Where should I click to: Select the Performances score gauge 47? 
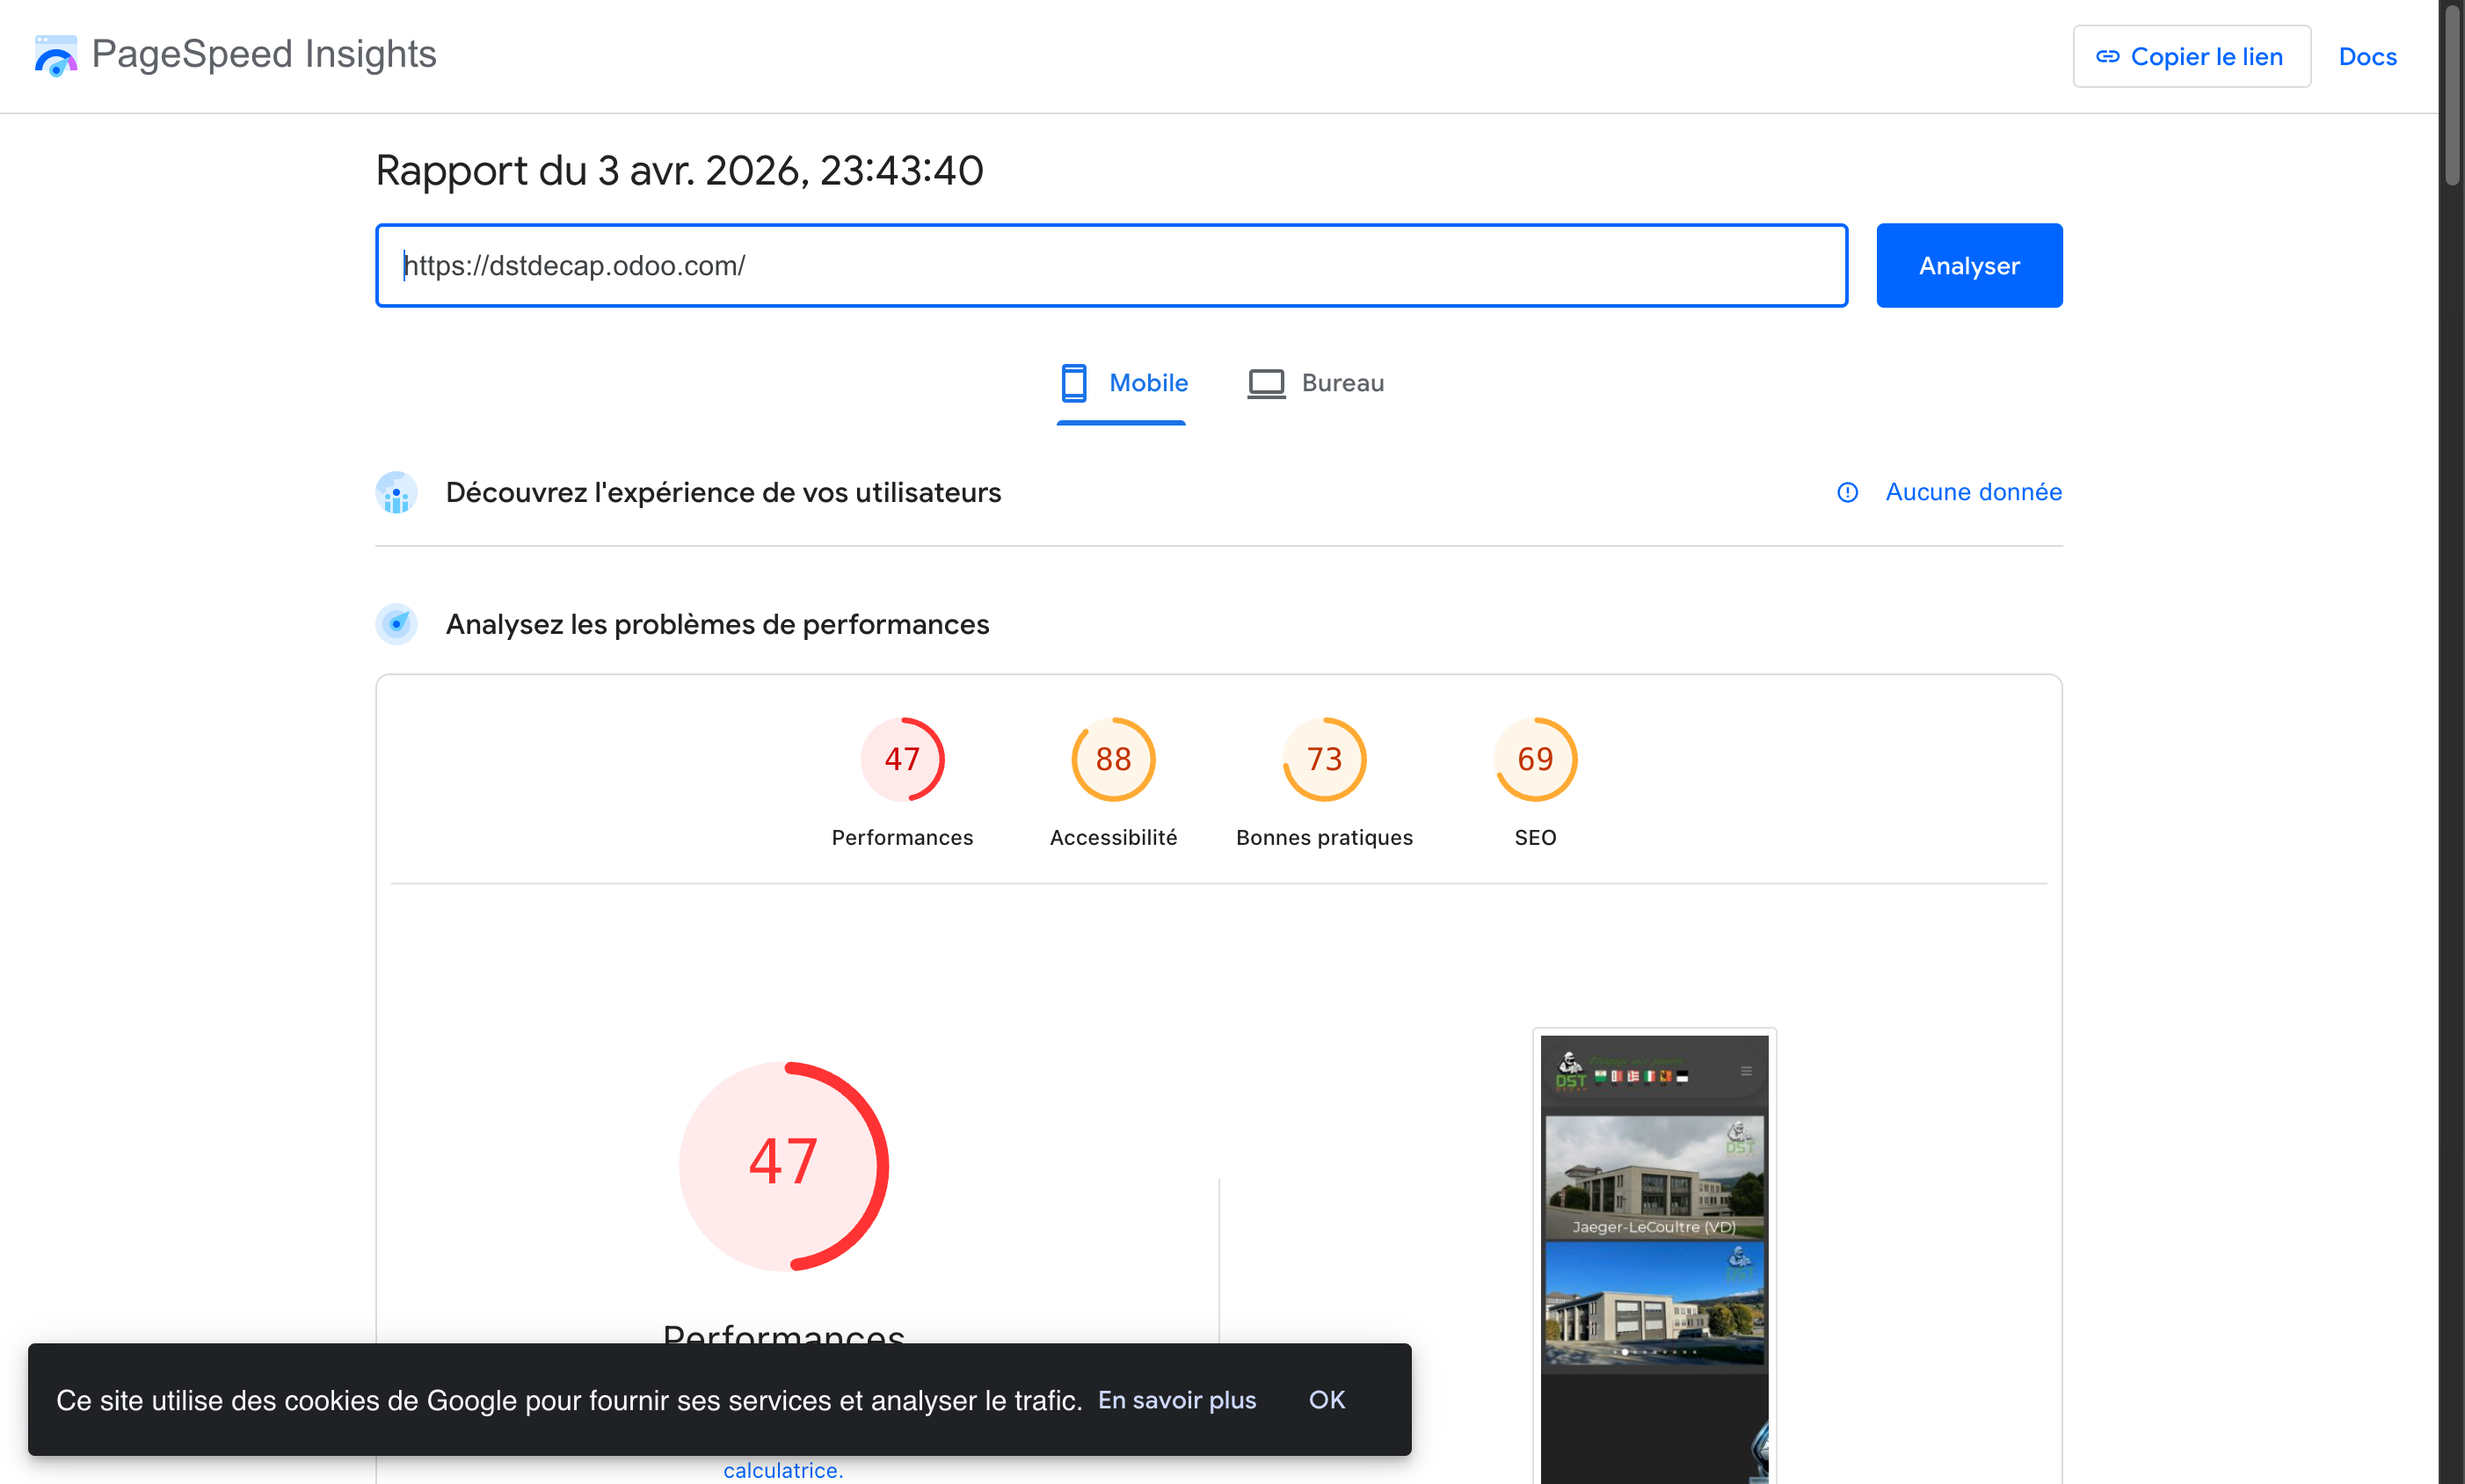[x=902, y=759]
